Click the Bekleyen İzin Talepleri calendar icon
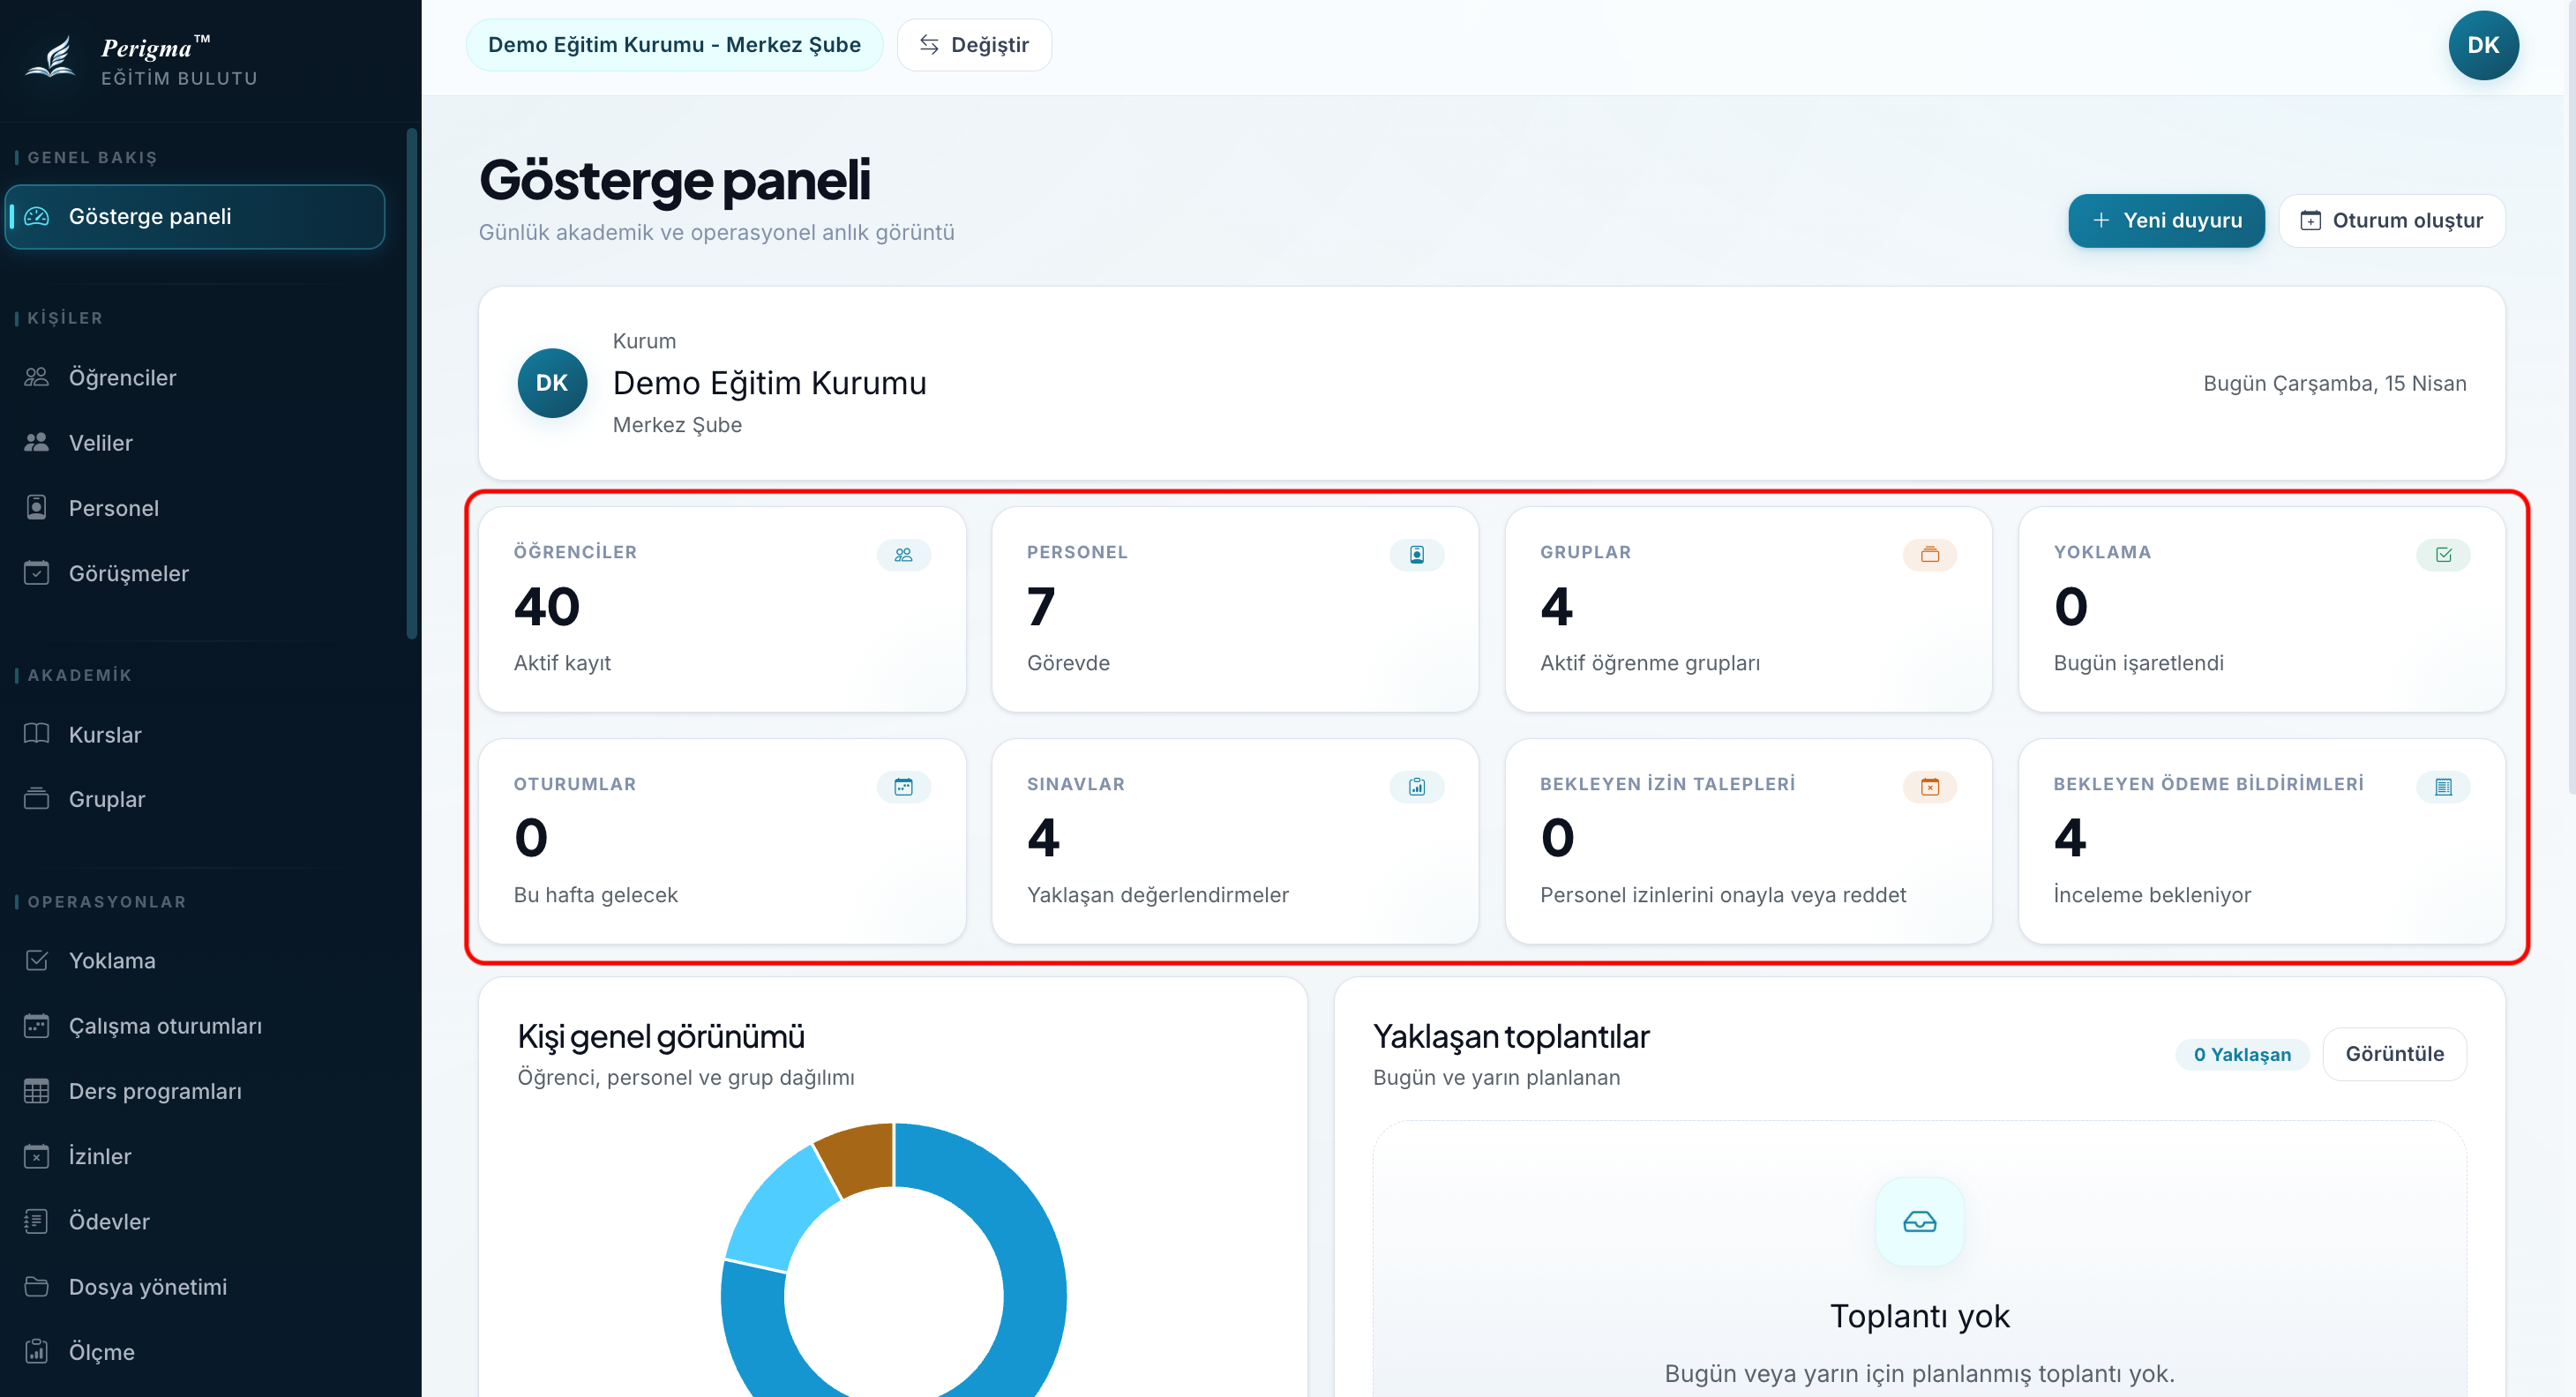Screen dimensions: 2576x1397 (x=1929, y=786)
